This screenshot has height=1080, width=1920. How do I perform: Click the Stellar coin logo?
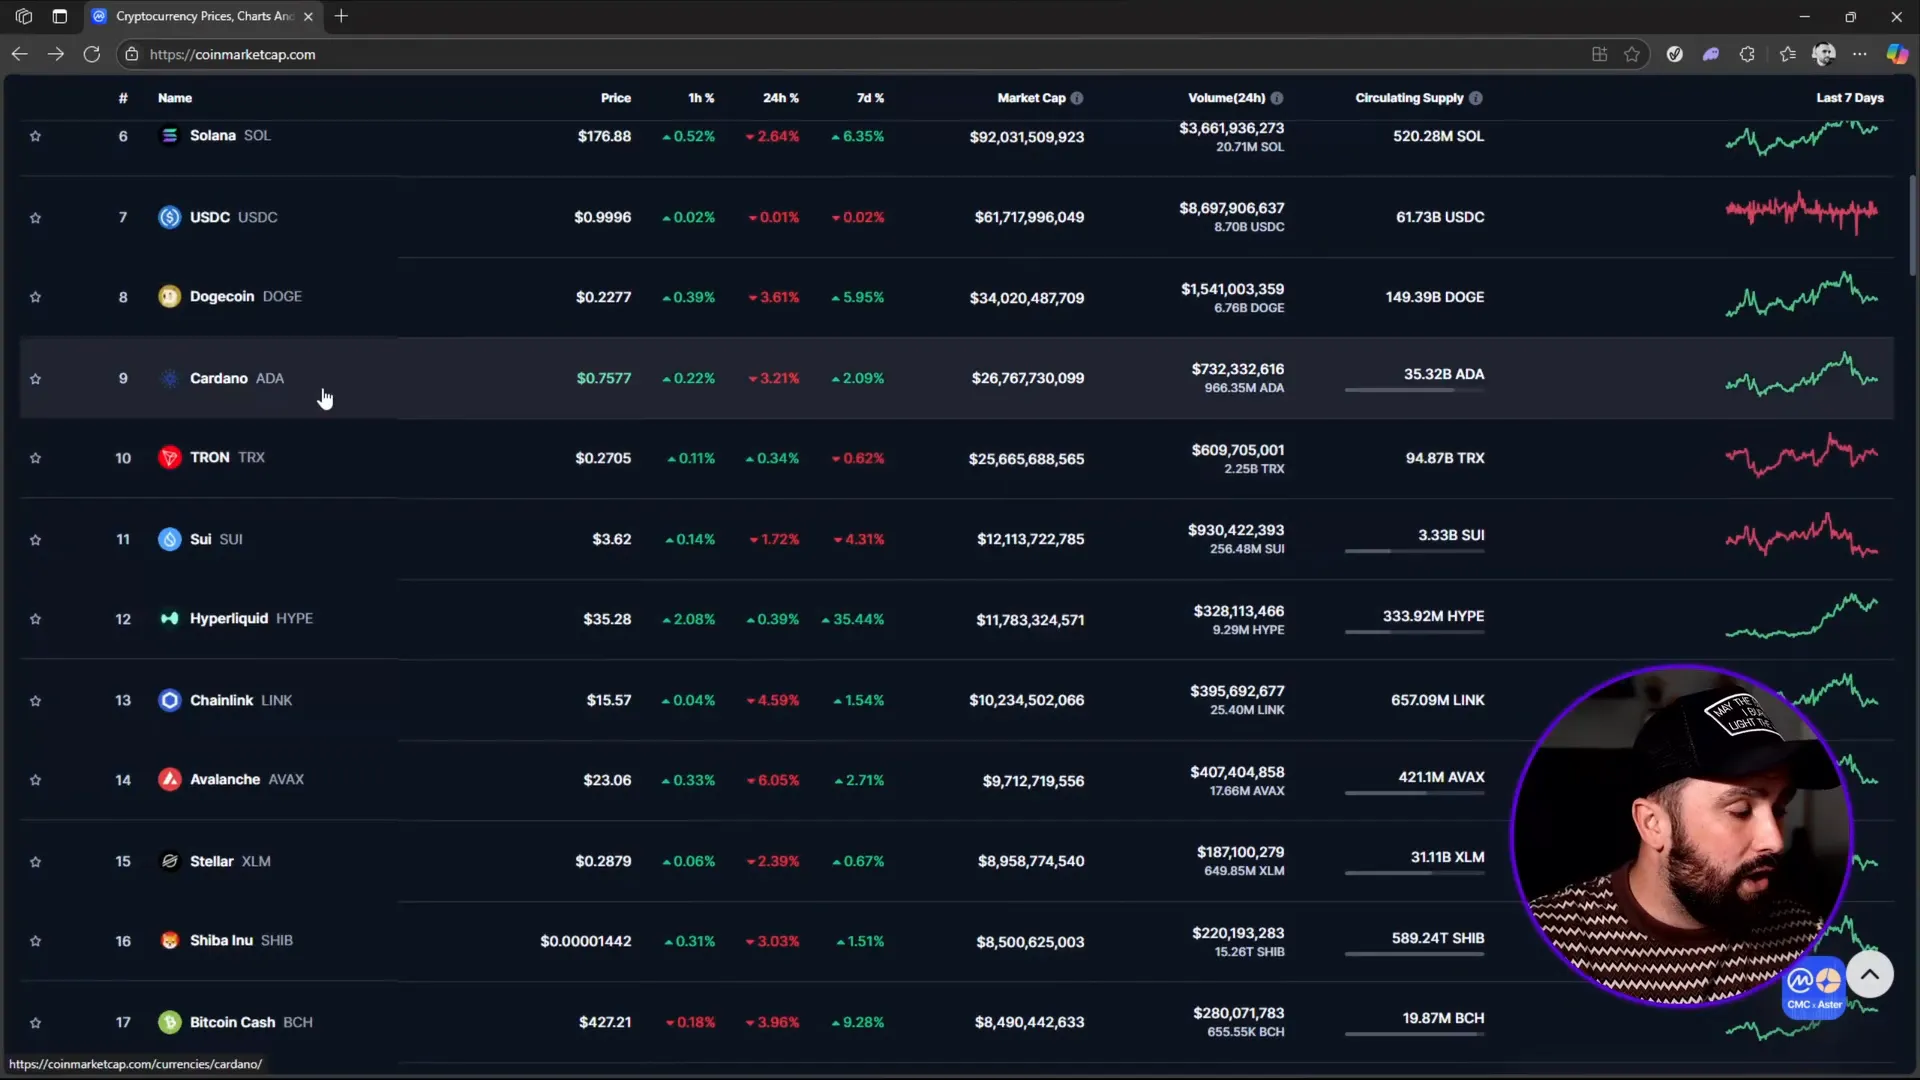click(170, 861)
